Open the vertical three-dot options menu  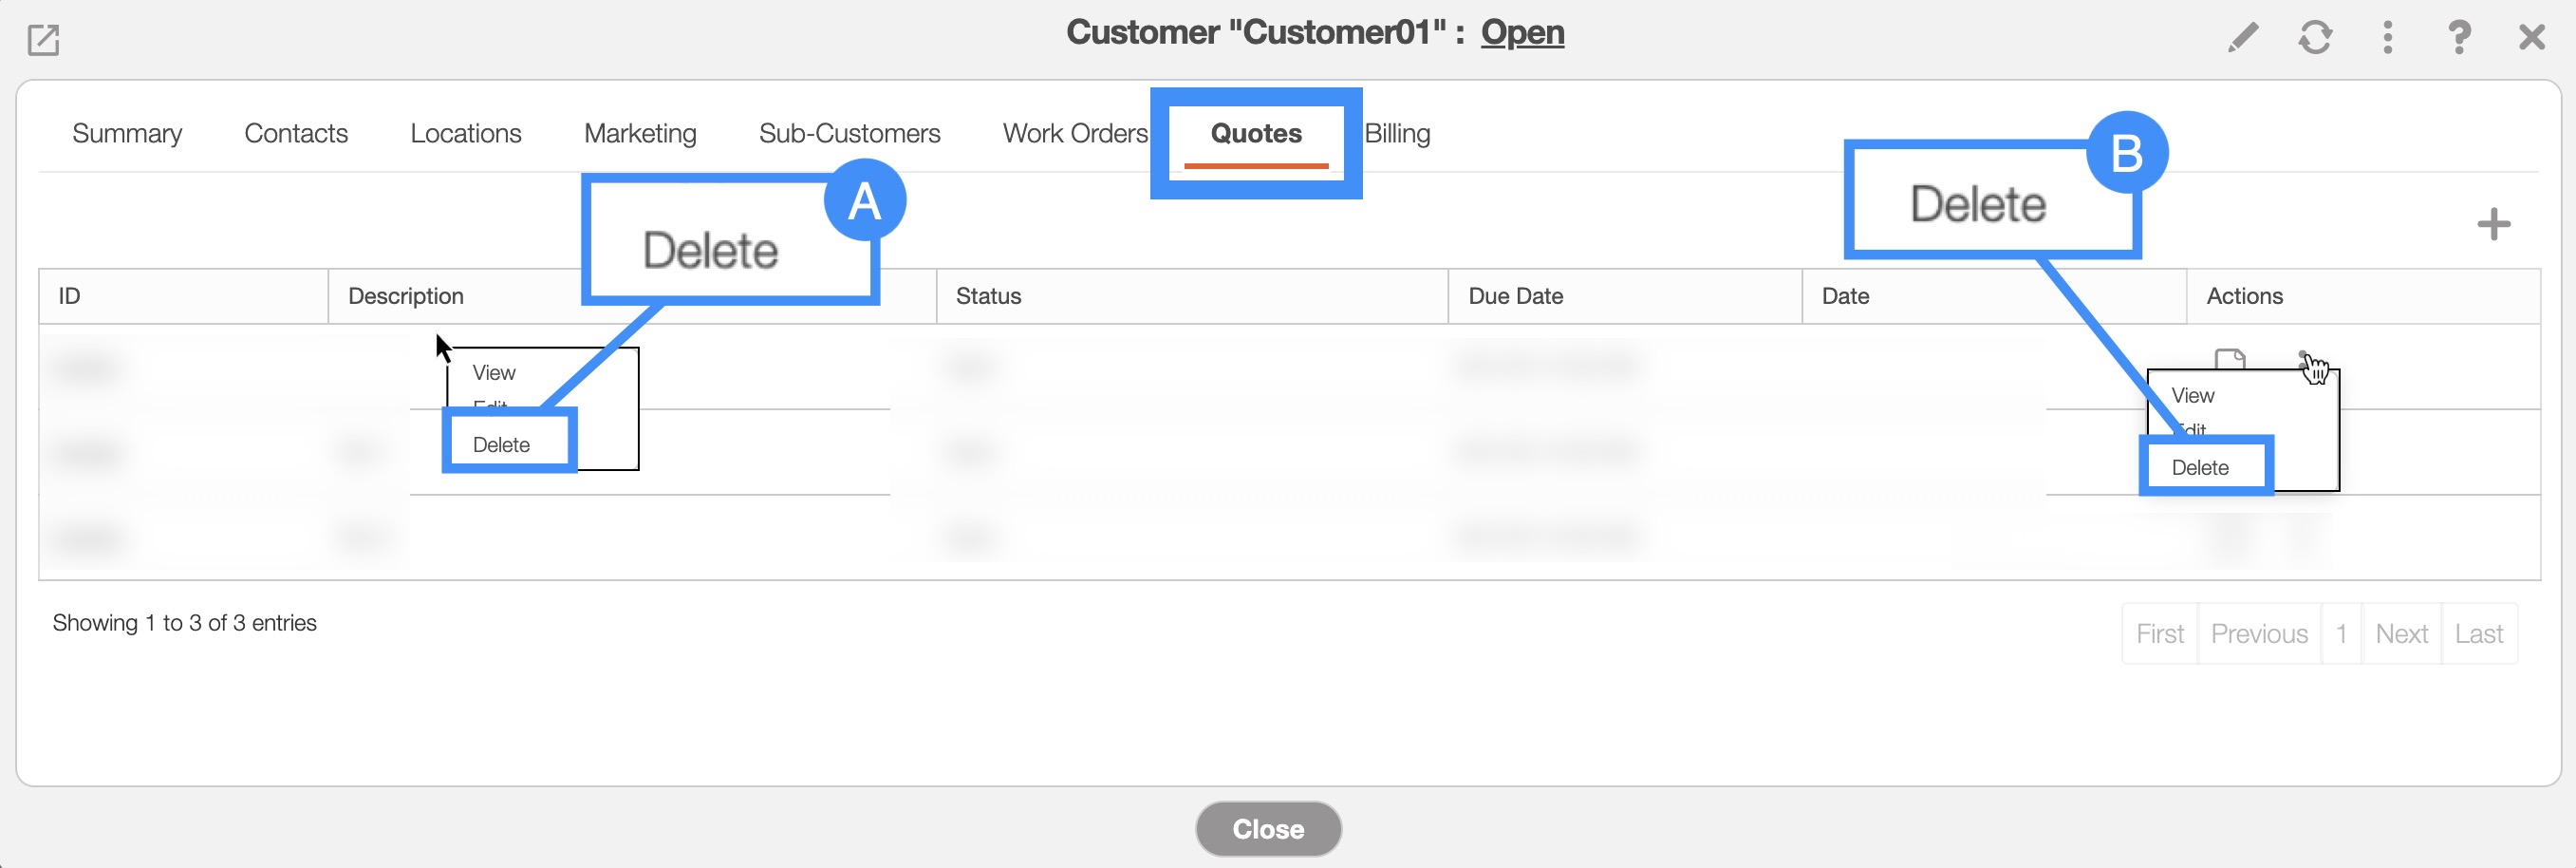click(2387, 38)
